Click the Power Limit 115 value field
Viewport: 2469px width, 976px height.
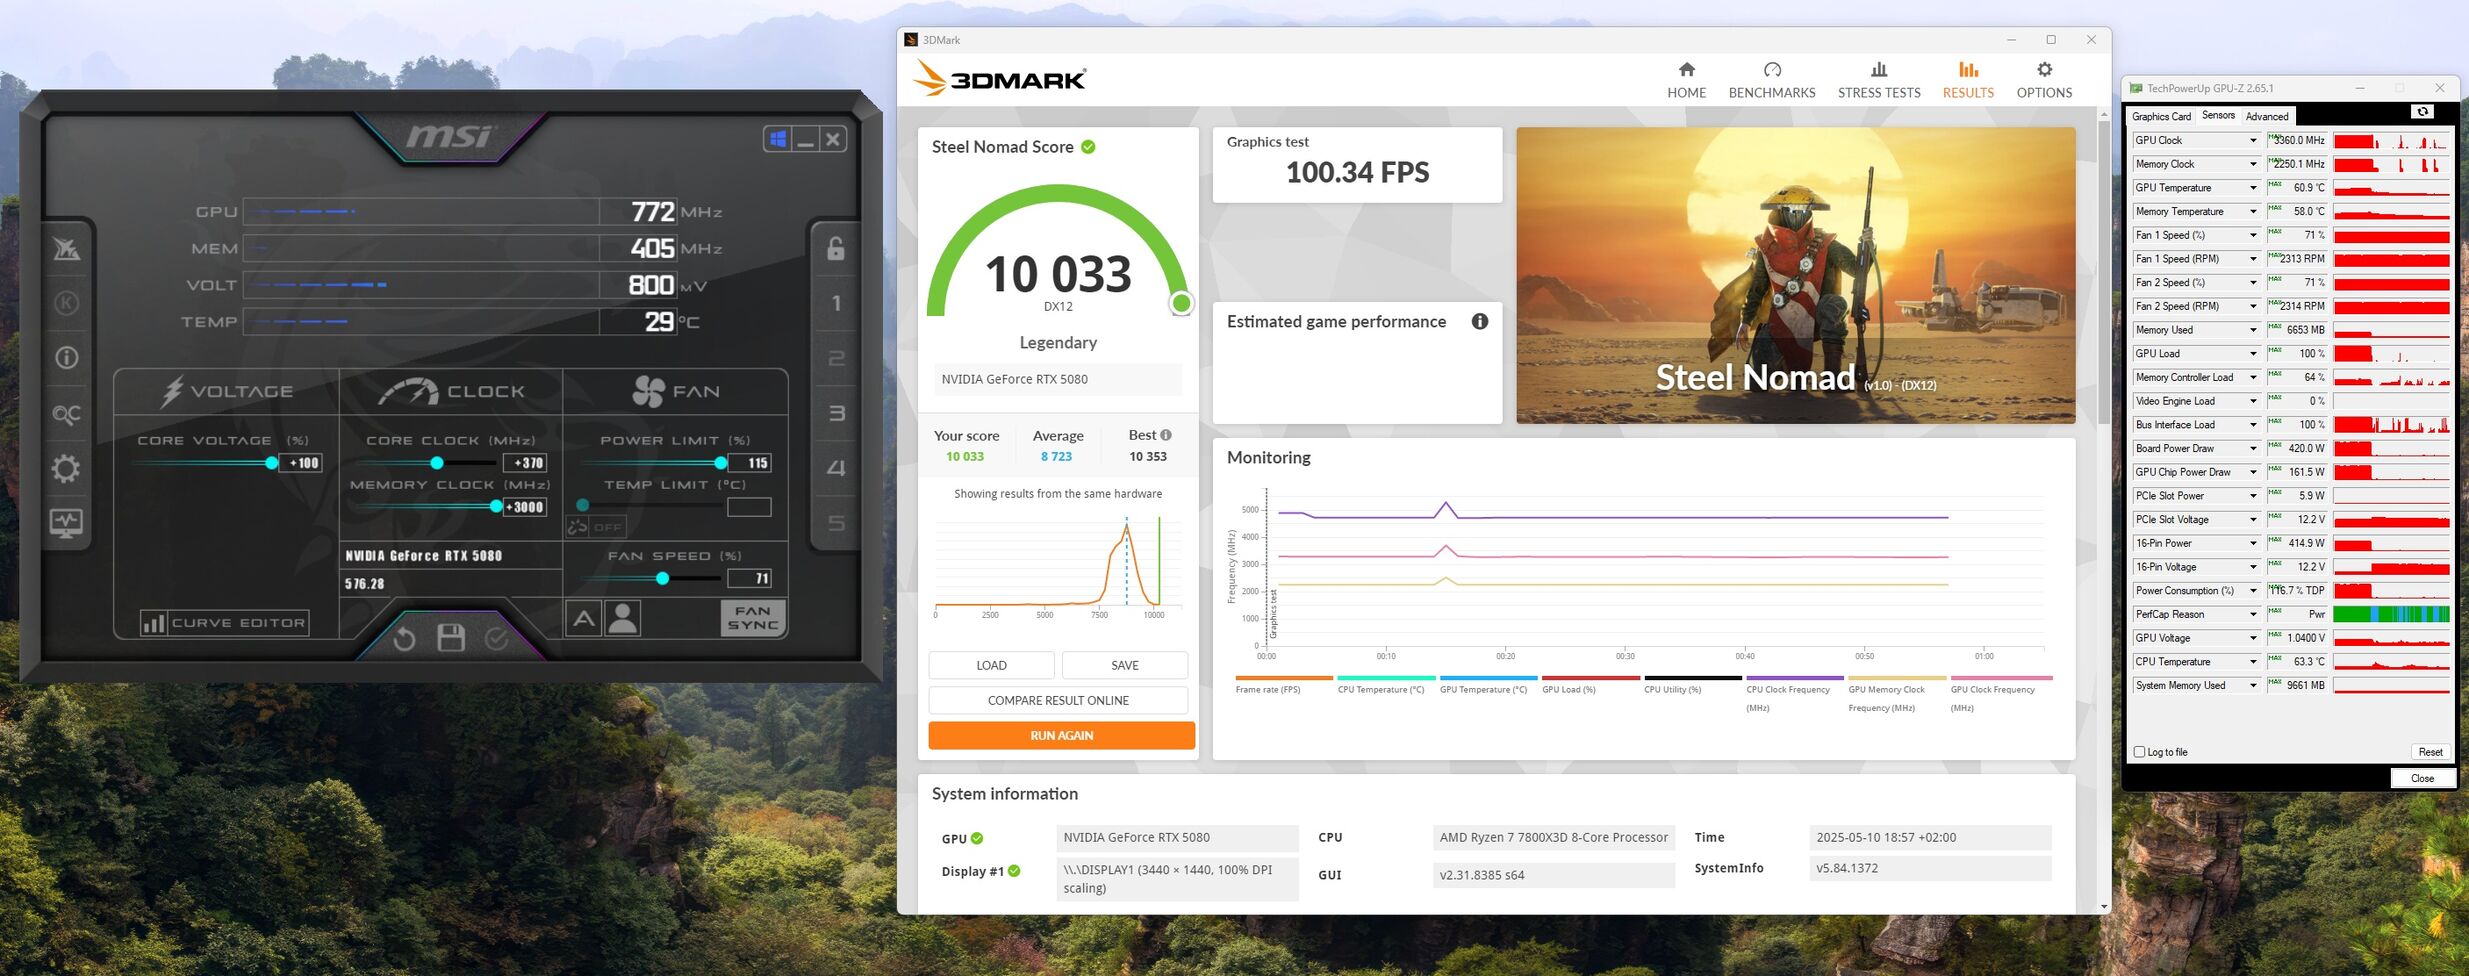pos(750,463)
